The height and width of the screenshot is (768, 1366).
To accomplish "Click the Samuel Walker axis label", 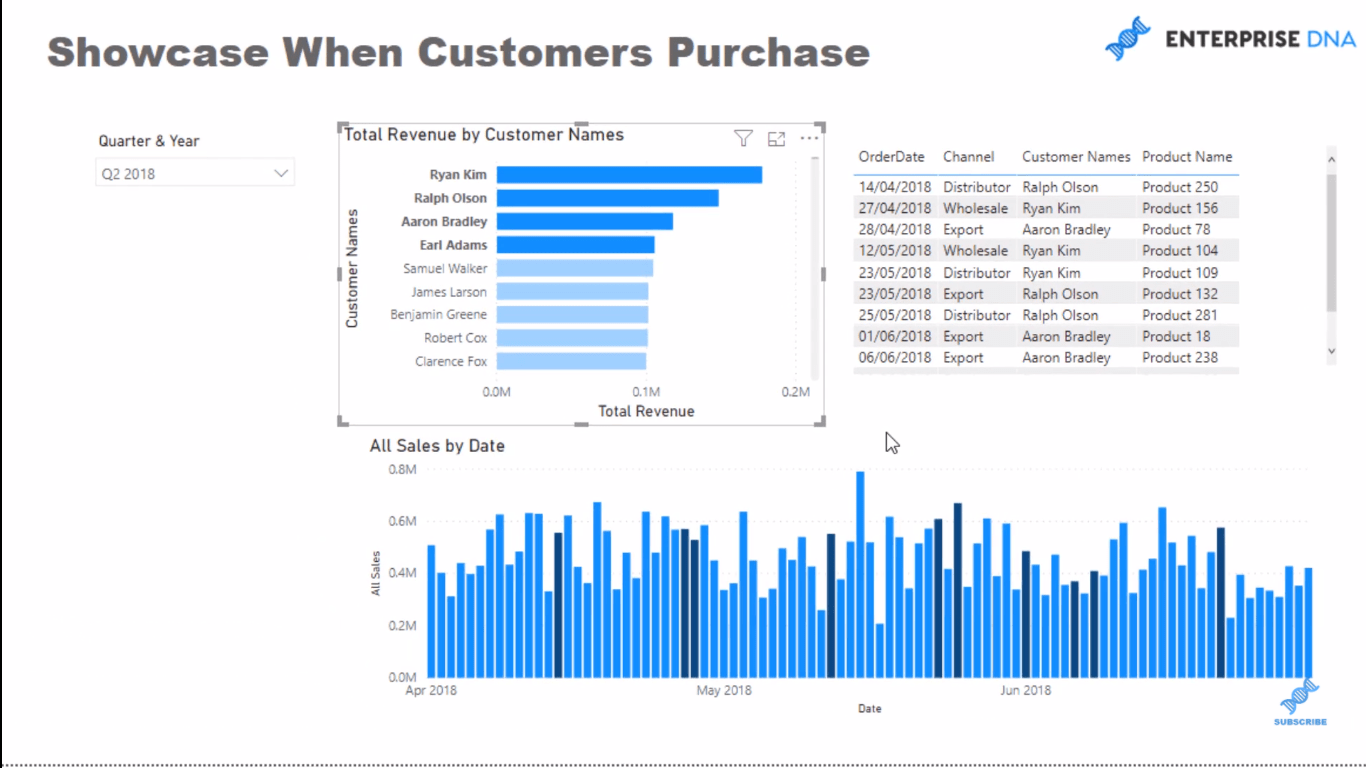I will (445, 268).
